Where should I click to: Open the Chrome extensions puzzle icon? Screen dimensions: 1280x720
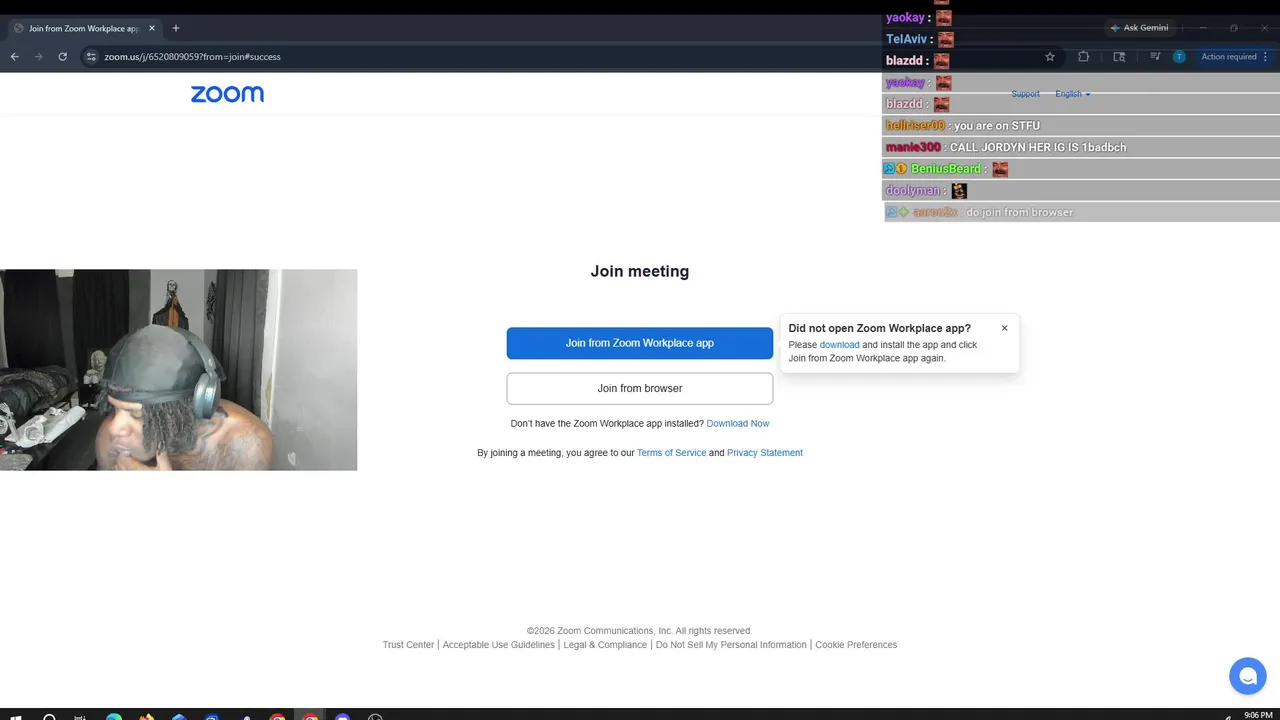coord(1083,57)
